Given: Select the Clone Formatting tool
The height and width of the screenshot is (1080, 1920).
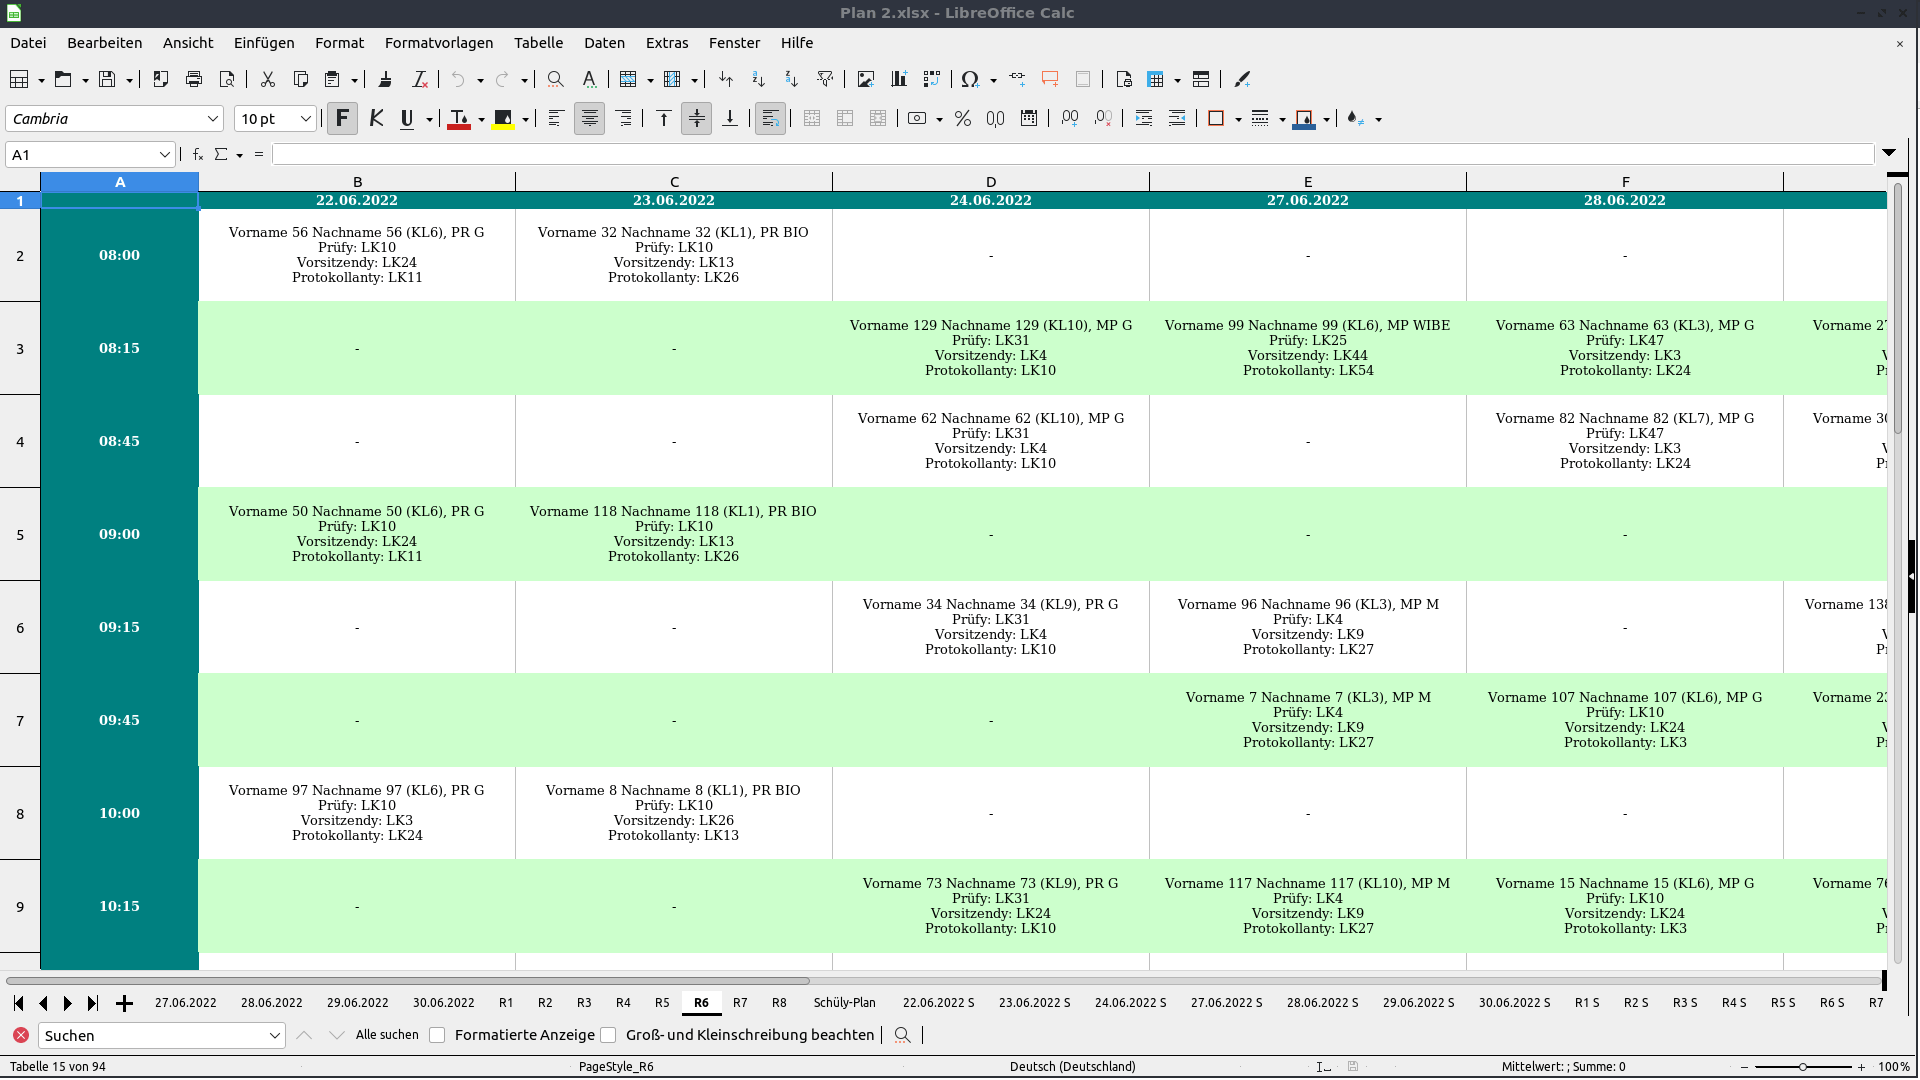Looking at the screenshot, I should (386, 79).
